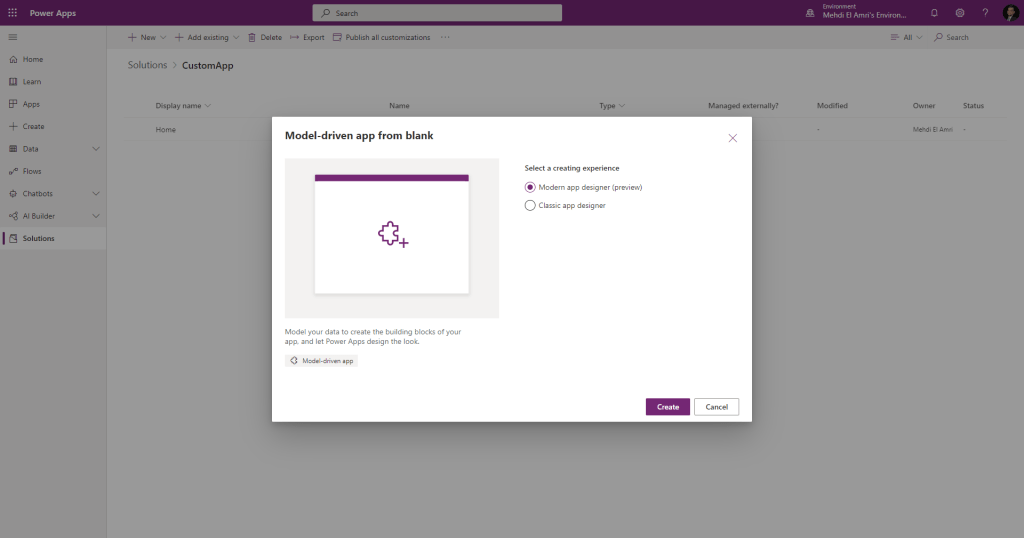1024x538 pixels.
Task: Expand the Data section in sidebar
Action: tap(96, 149)
